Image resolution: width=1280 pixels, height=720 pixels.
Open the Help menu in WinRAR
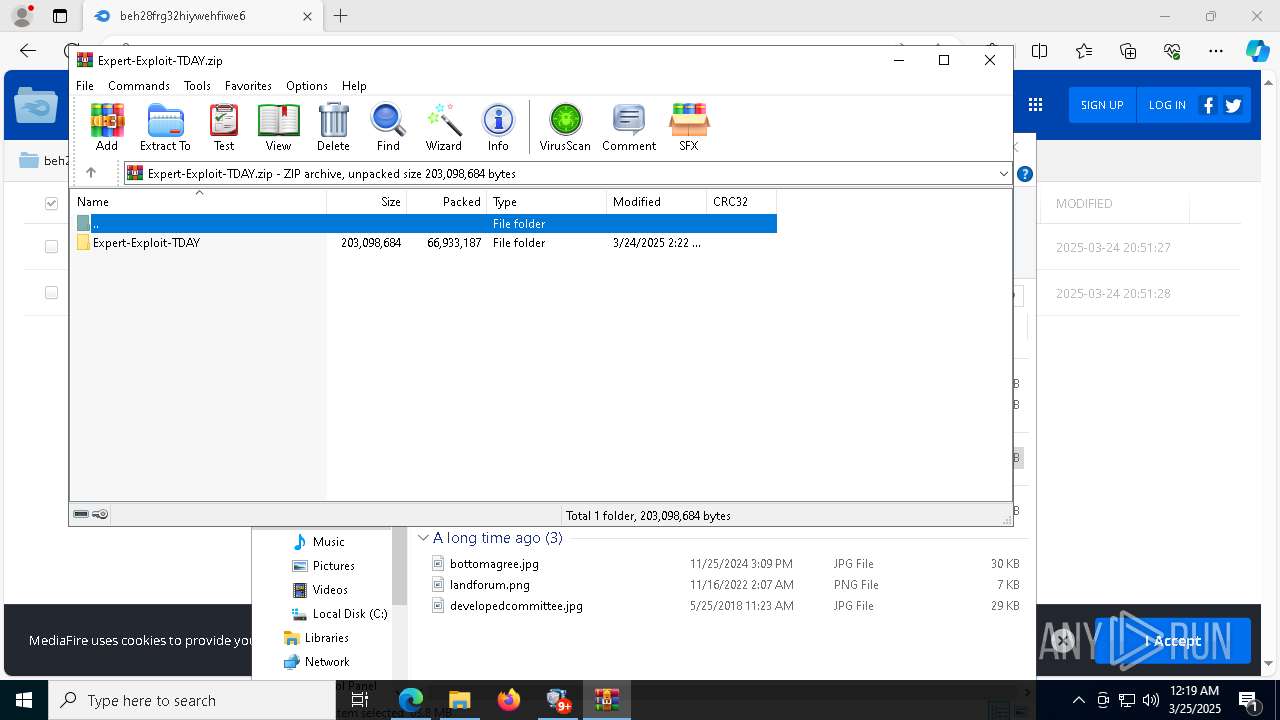354,86
